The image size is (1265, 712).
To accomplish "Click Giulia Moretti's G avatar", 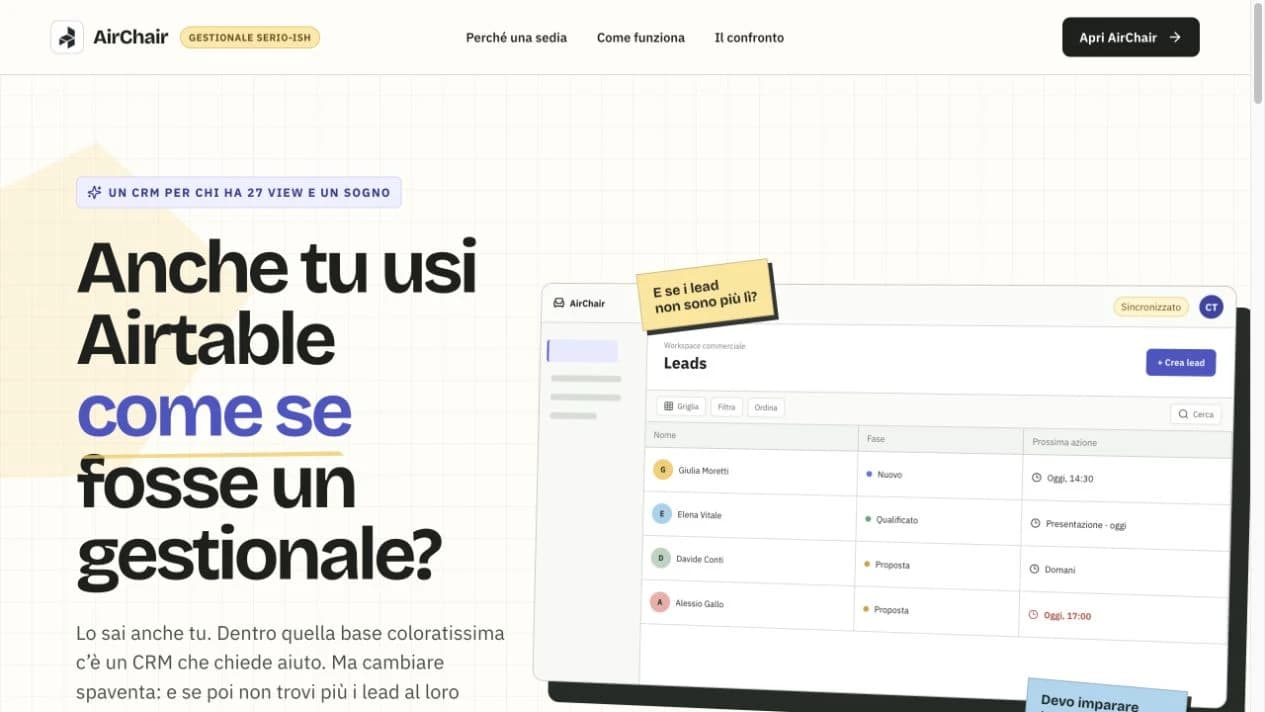I will click(x=662, y=469).
